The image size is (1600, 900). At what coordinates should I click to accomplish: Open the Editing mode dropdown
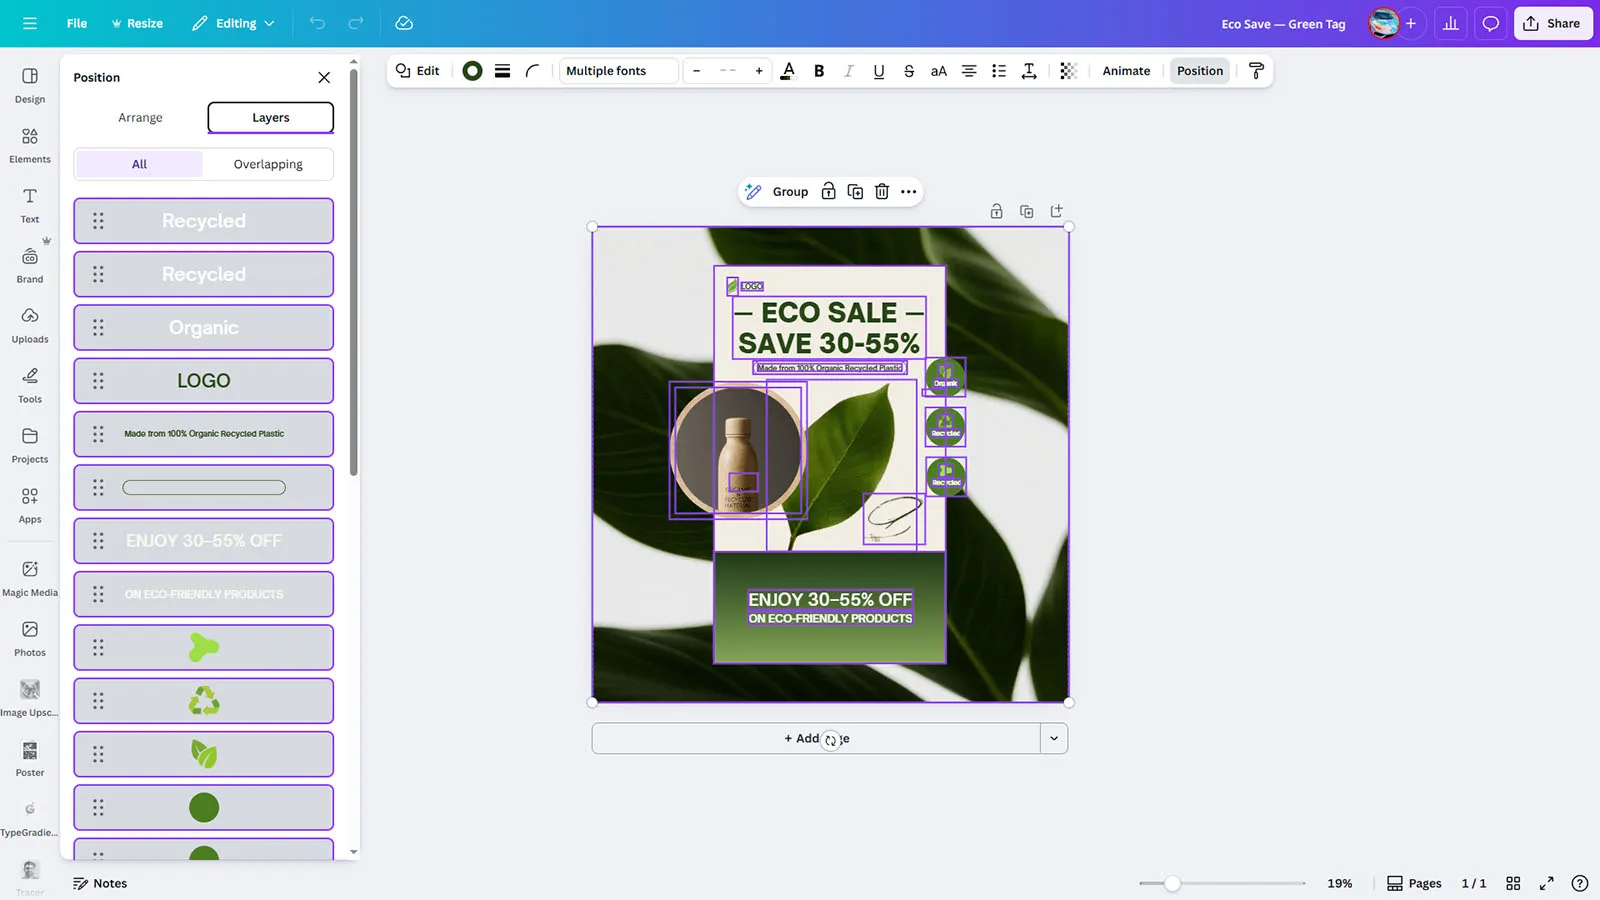(232, 23)
